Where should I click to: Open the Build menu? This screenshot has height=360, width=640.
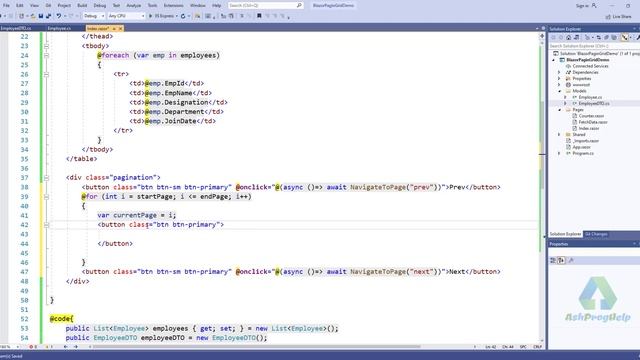[82, 5]
